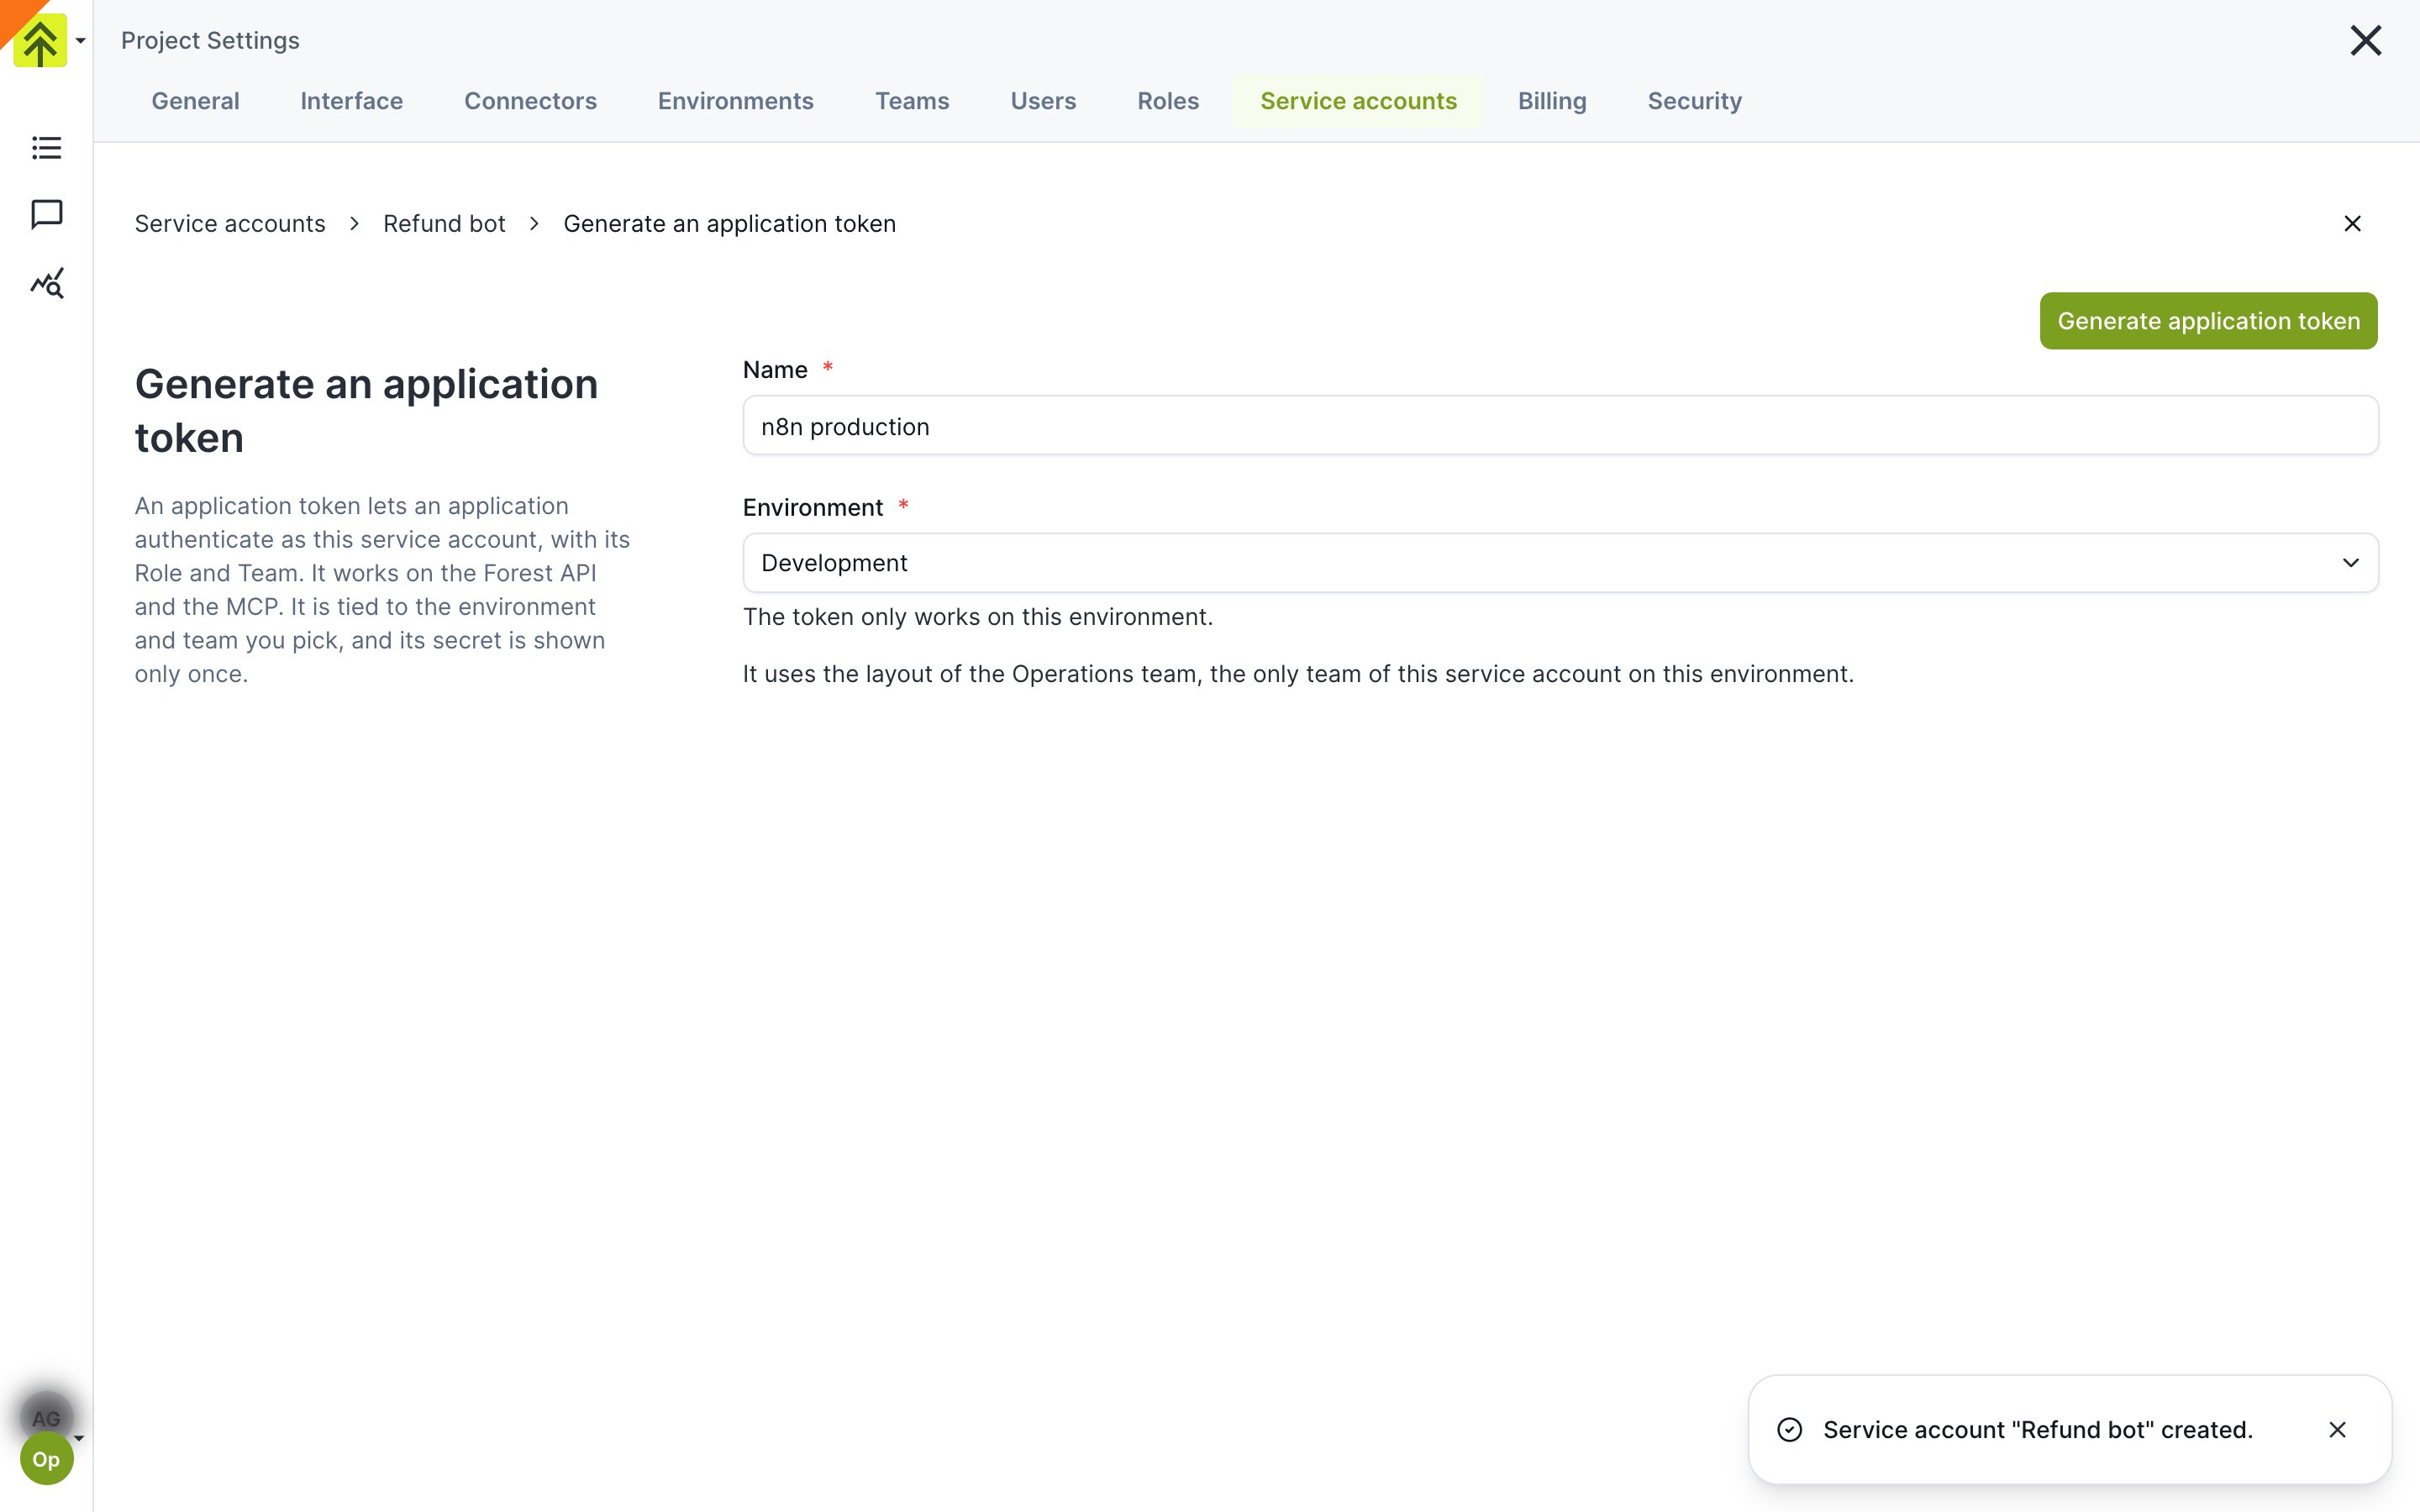The width and height of the screenshot is (2420, 1512).
Task: Click the 'Environment' field label
Action: (x=812, y=507)
